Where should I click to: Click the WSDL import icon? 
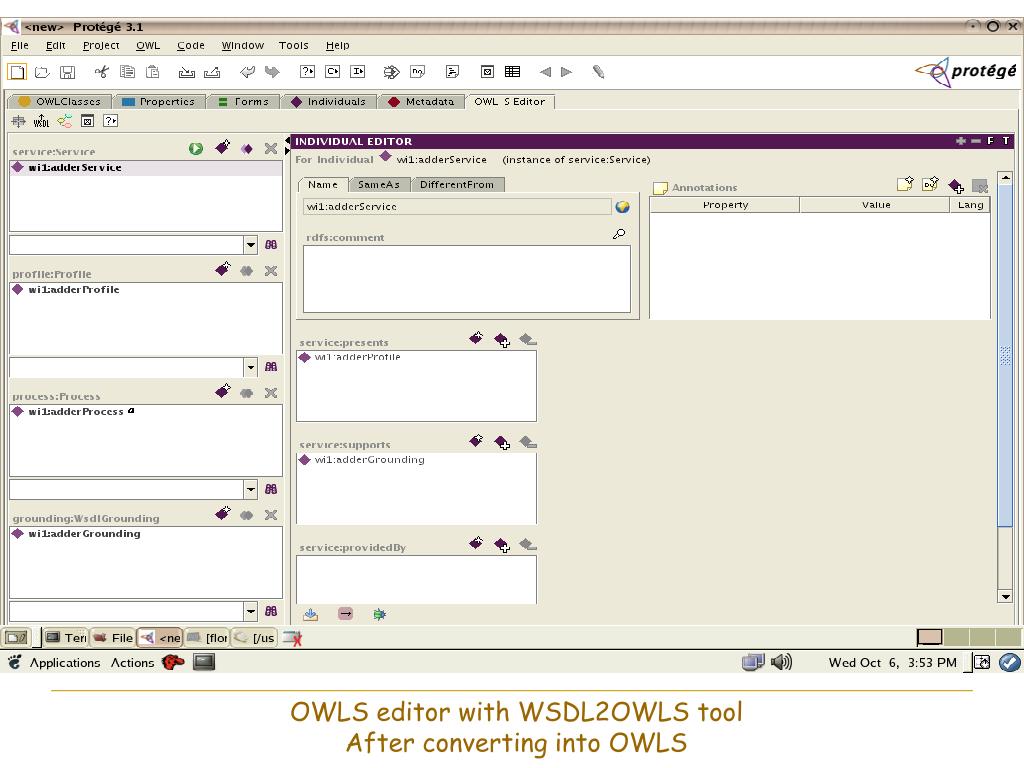click(41, 121)
